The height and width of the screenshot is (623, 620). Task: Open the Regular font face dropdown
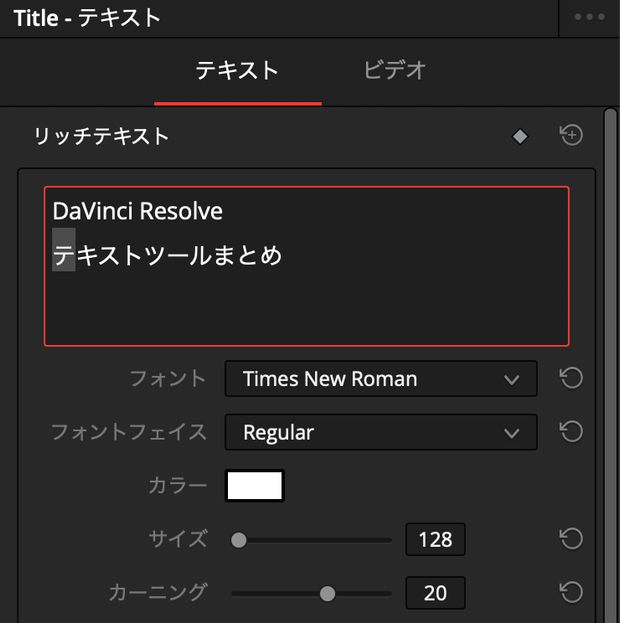(x=381, y=432)
